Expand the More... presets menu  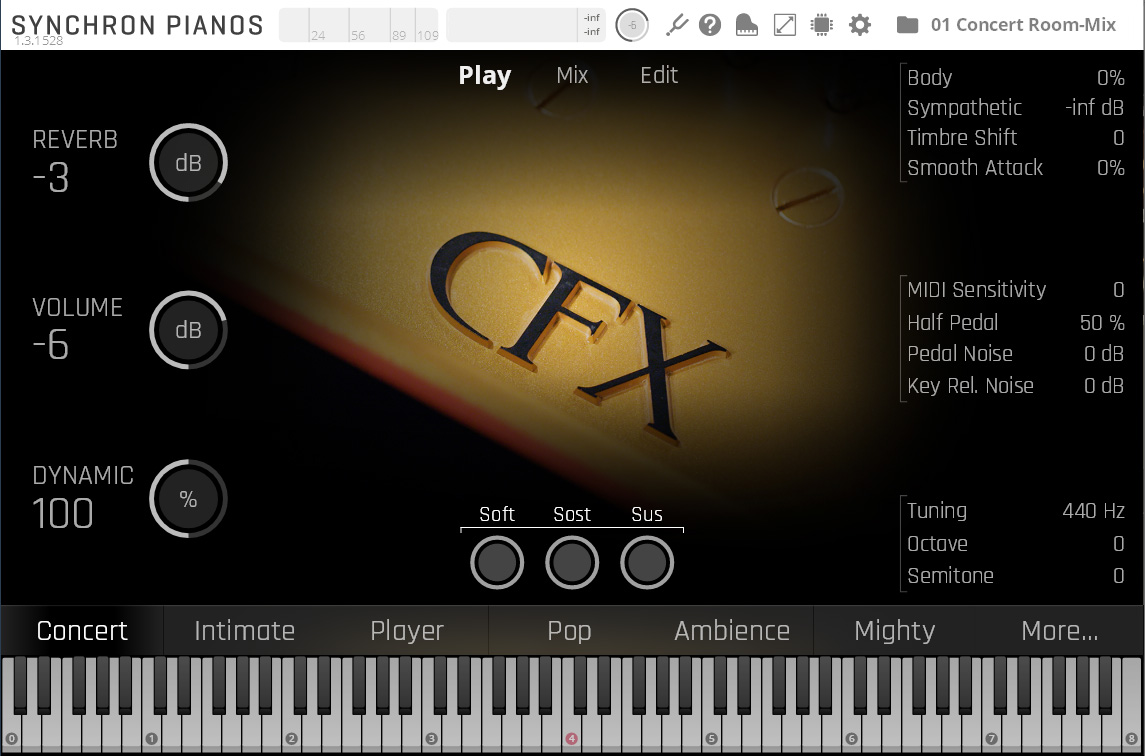point(1059,631)
